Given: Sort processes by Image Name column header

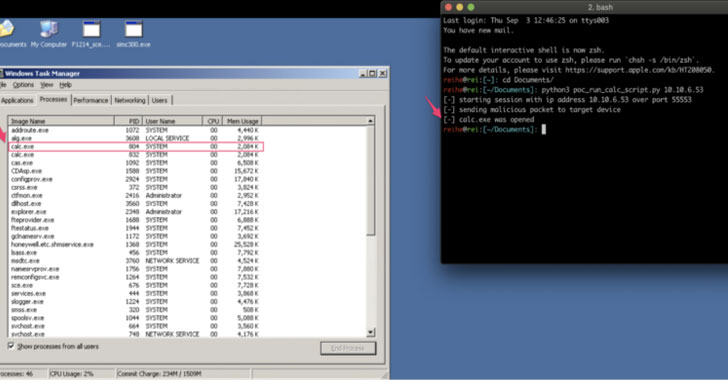Looking at the screenshot, I should pos(61,121).
